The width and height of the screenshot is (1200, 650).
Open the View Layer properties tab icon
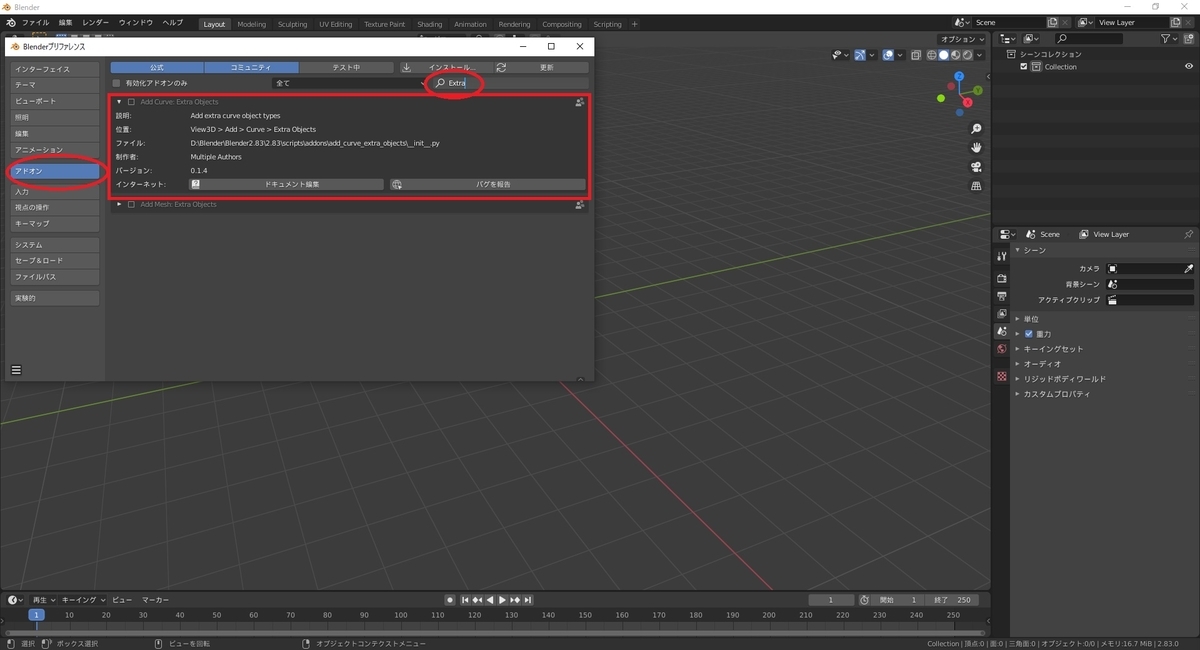[x=1002, y=313]
